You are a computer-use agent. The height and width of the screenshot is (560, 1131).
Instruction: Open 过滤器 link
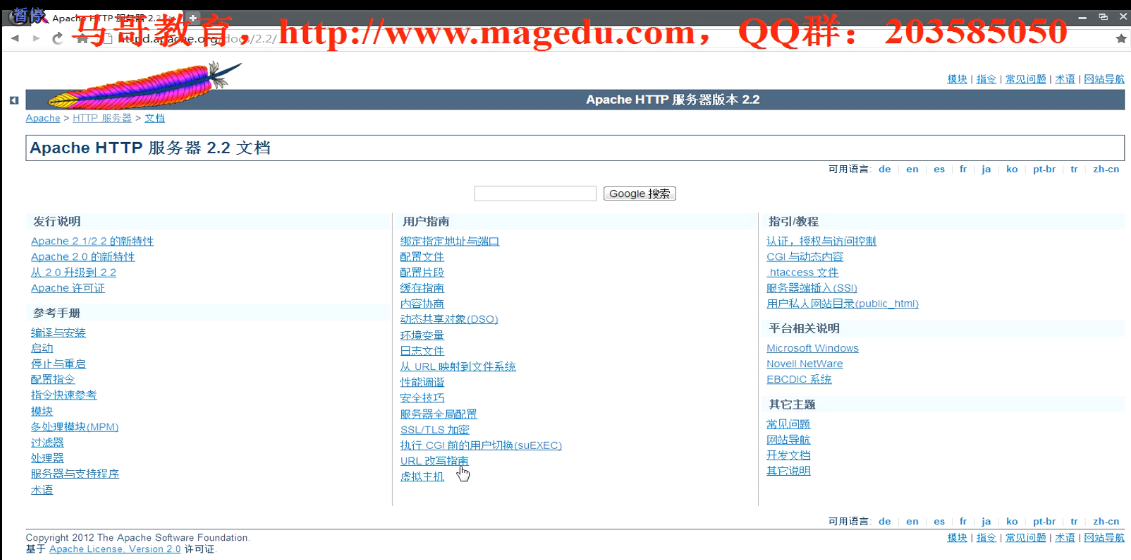click(48, 442)
